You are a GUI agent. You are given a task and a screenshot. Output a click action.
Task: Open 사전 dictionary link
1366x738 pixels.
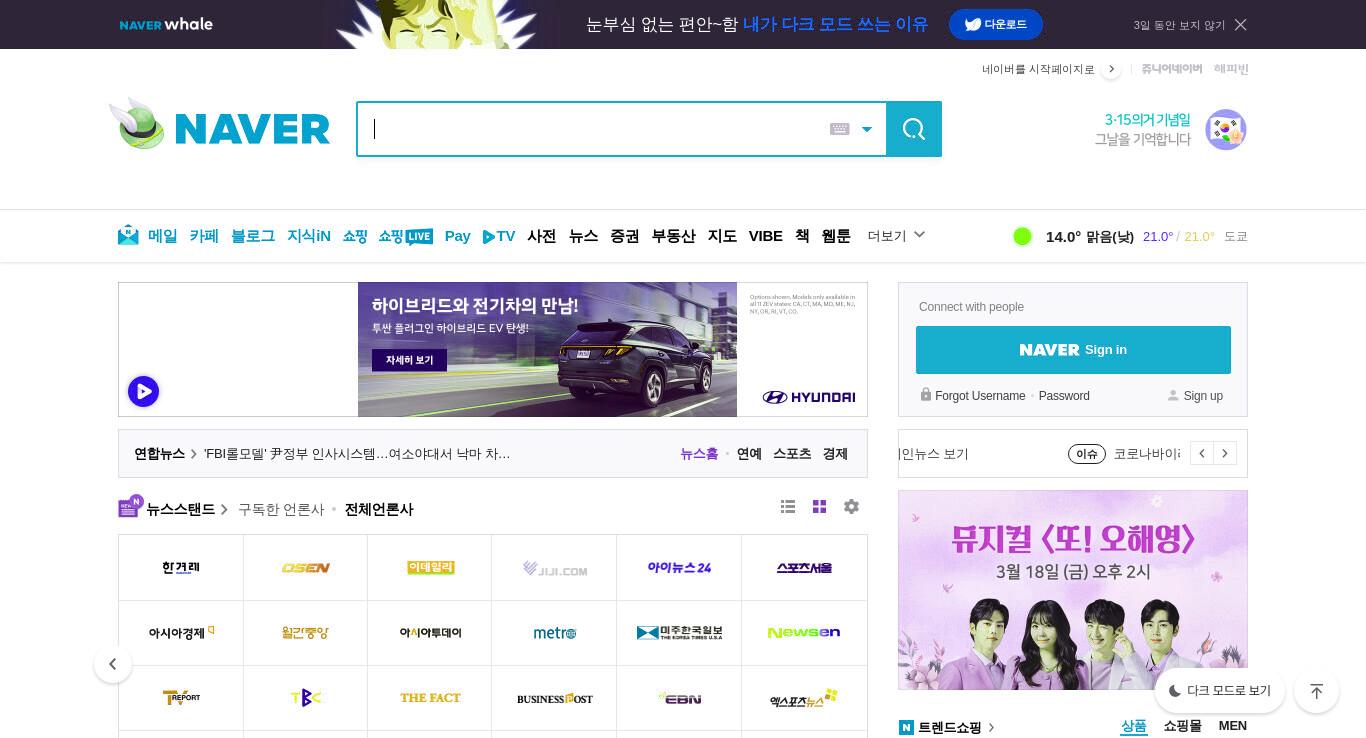coord(542,236)
